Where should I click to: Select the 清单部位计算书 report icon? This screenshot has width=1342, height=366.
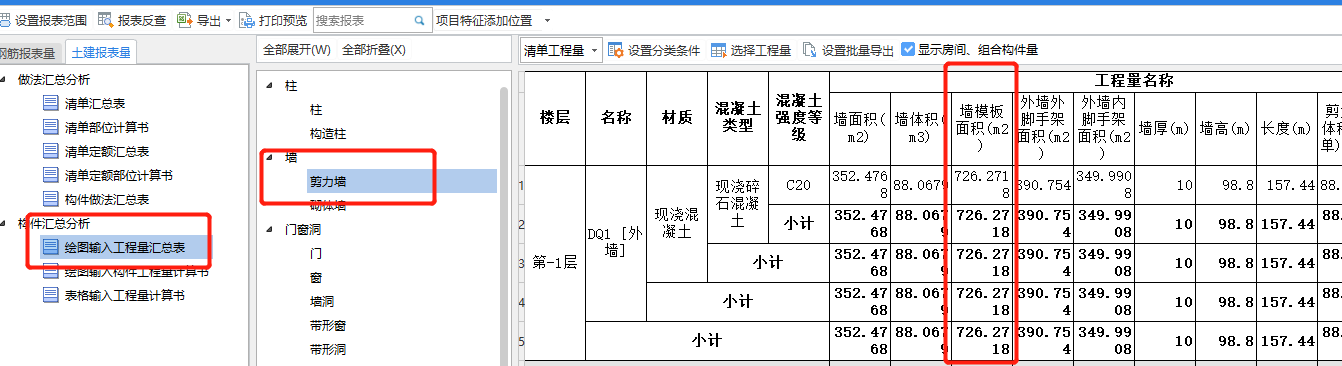click(51, 127)
